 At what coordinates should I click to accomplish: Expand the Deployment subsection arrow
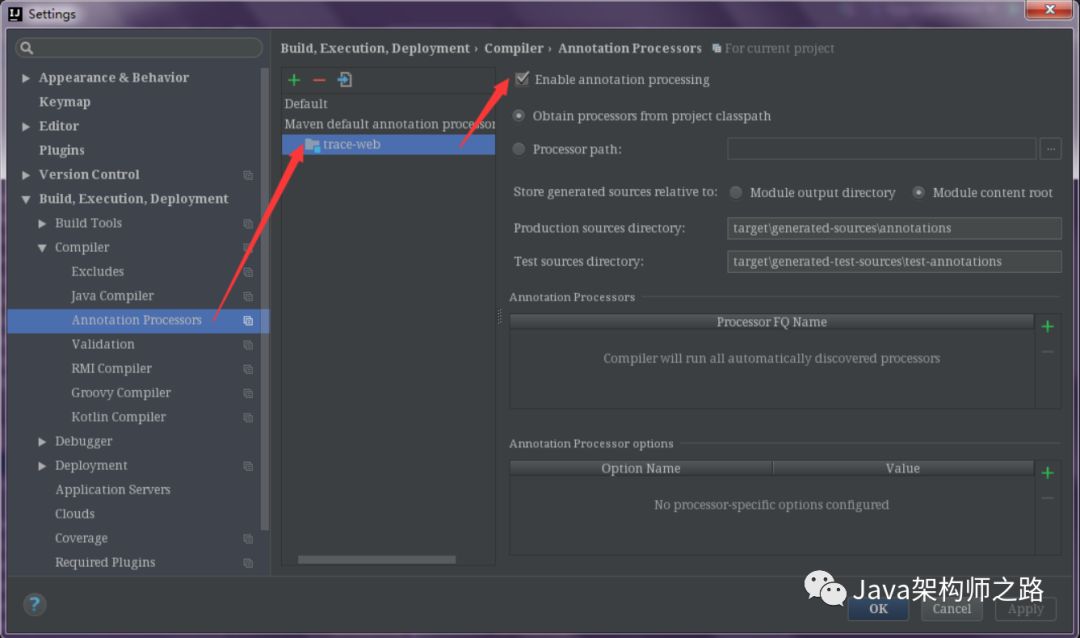coord(42,466)
